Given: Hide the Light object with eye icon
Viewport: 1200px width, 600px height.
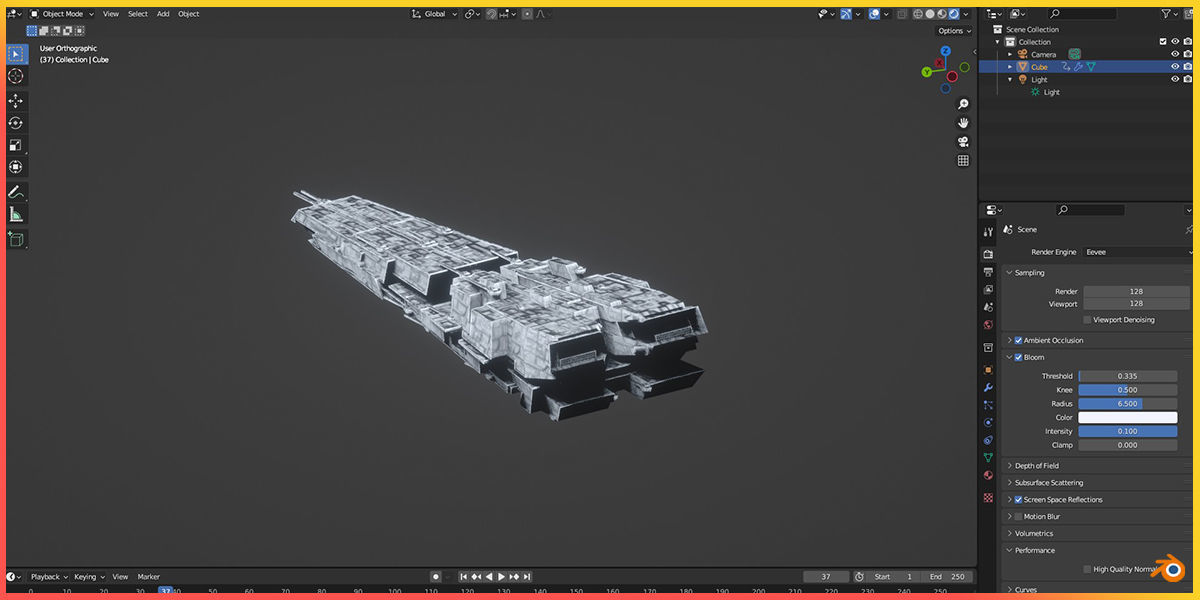Looking at the screenshot, I should tap(1175, 79).
